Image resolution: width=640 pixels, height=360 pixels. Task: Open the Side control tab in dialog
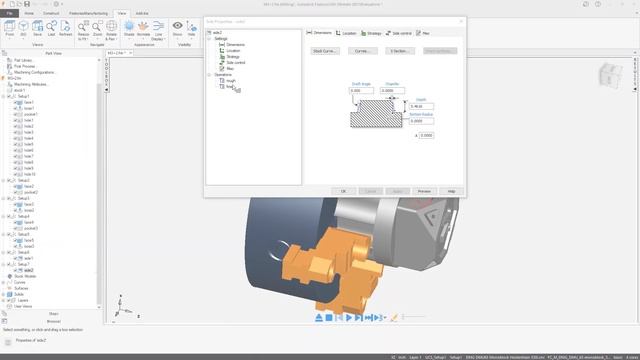[399, 33]
